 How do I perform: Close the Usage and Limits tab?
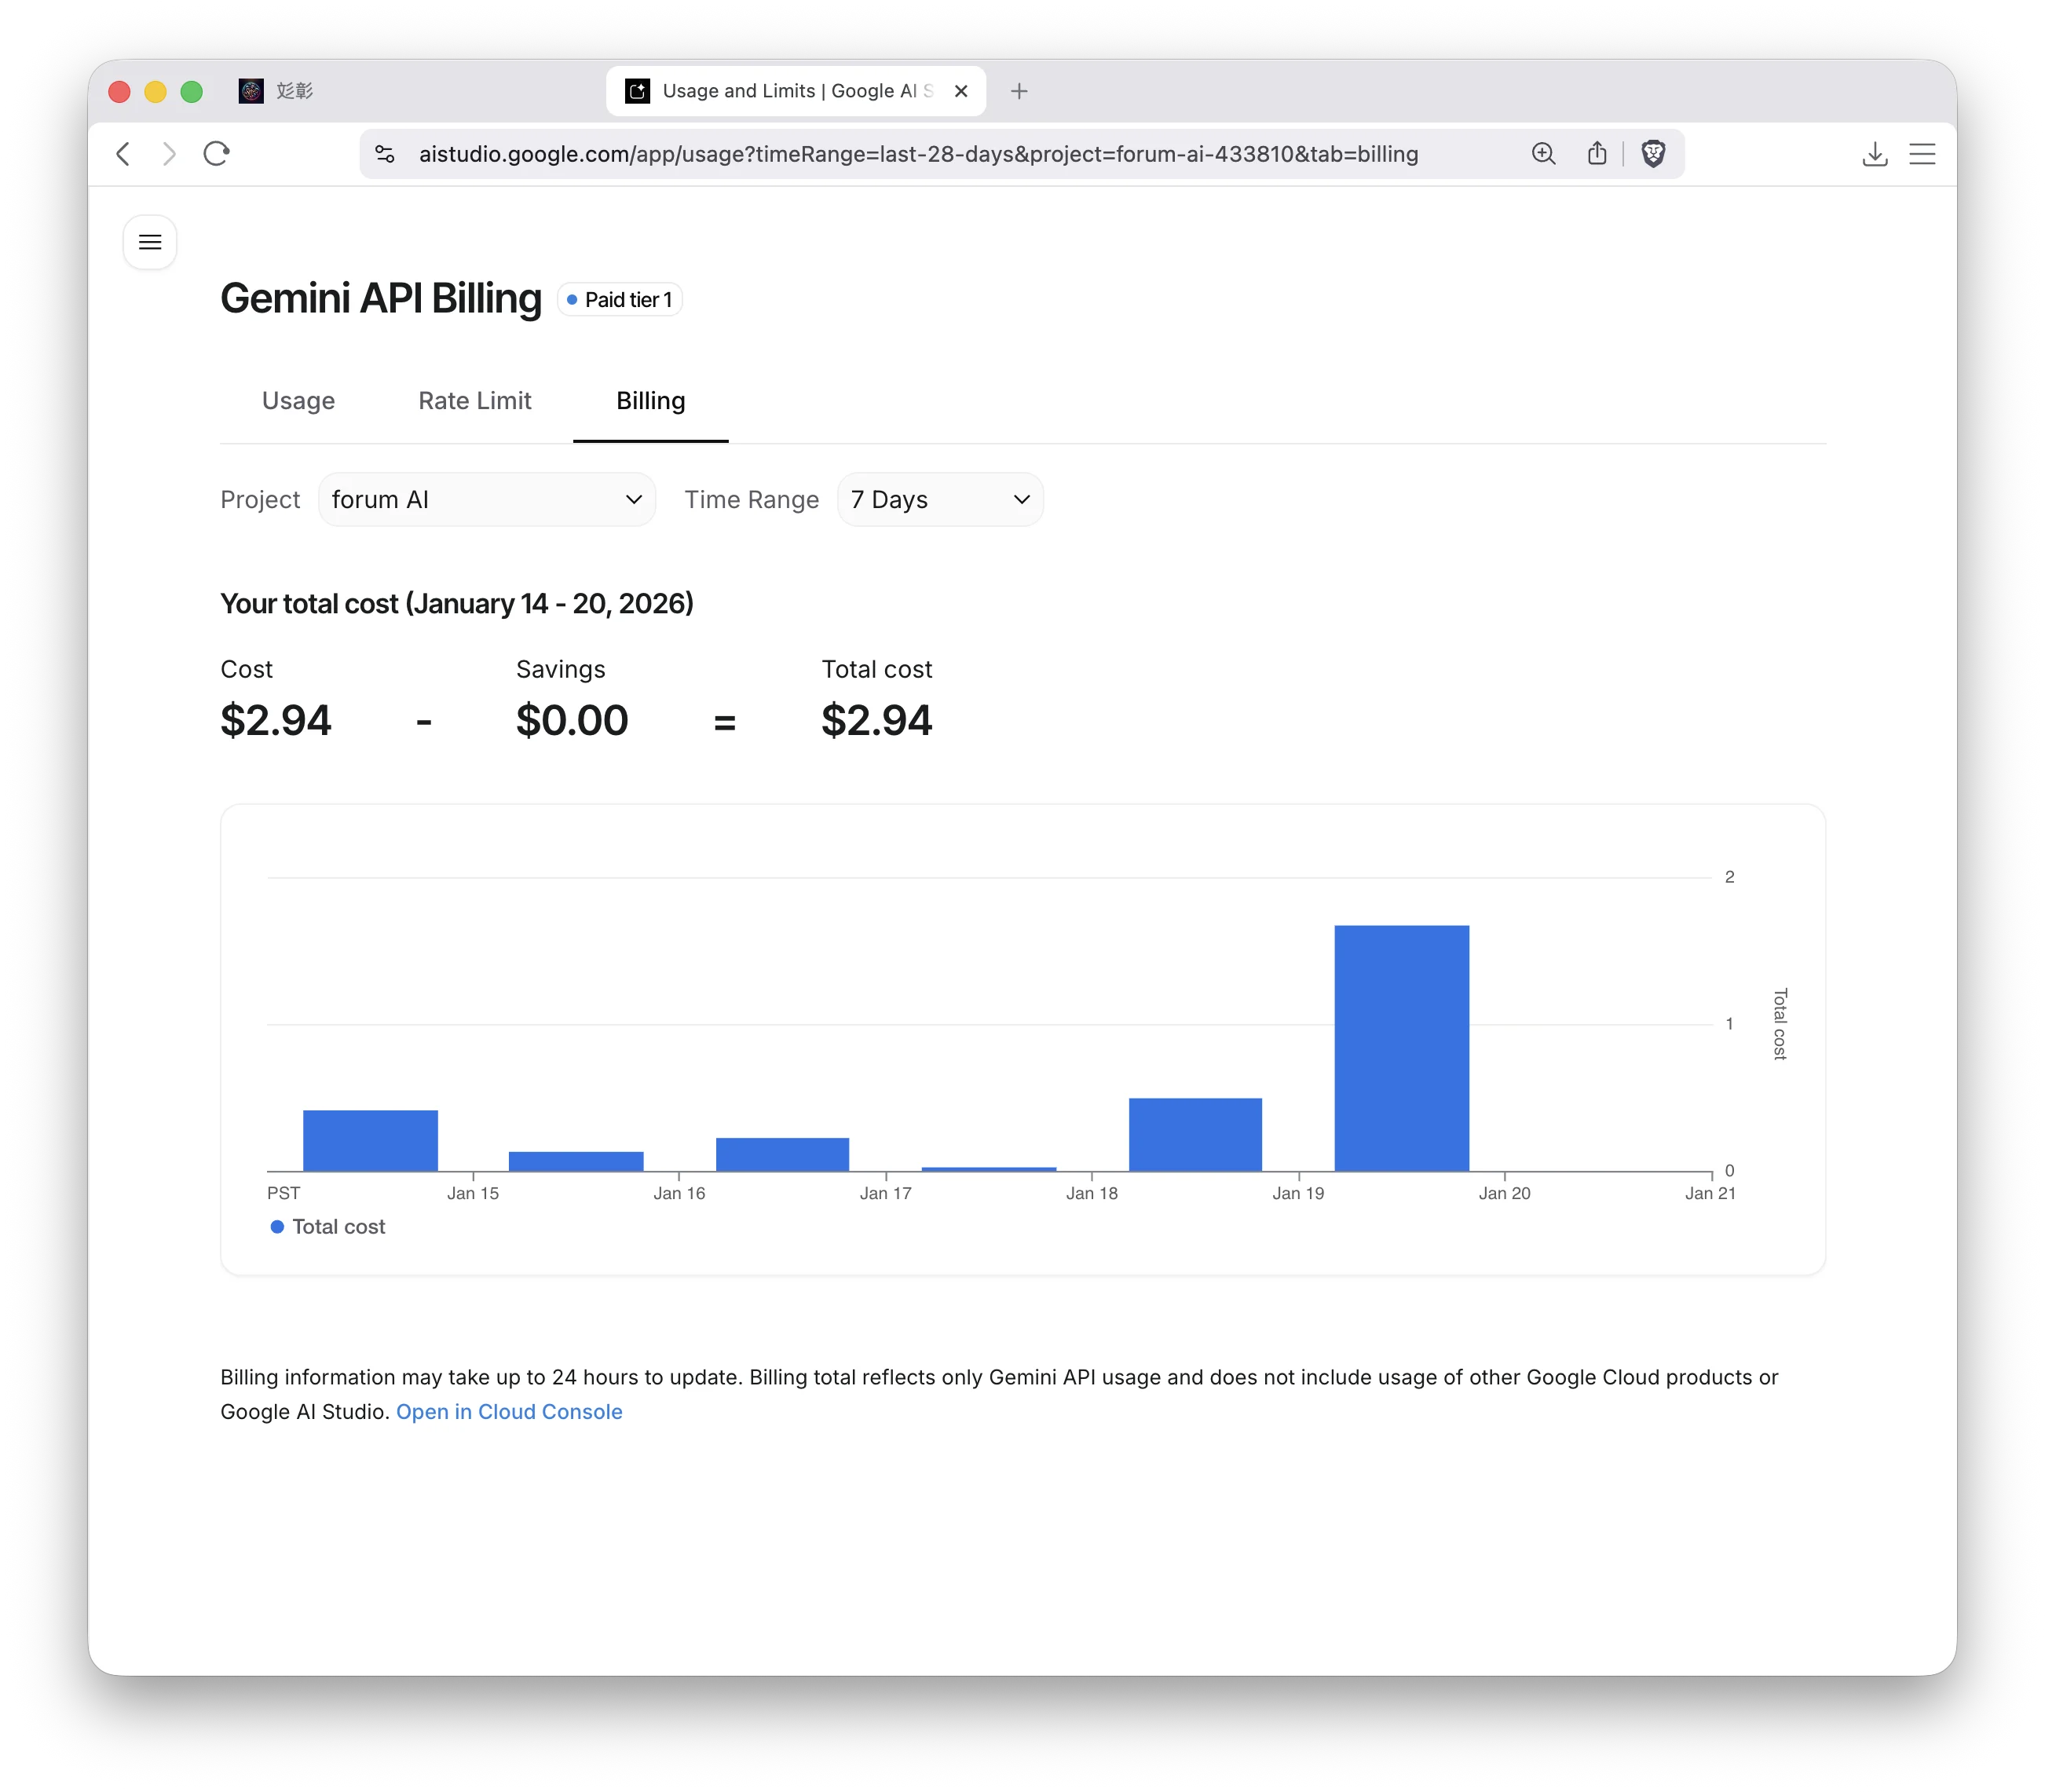(961, 91)
